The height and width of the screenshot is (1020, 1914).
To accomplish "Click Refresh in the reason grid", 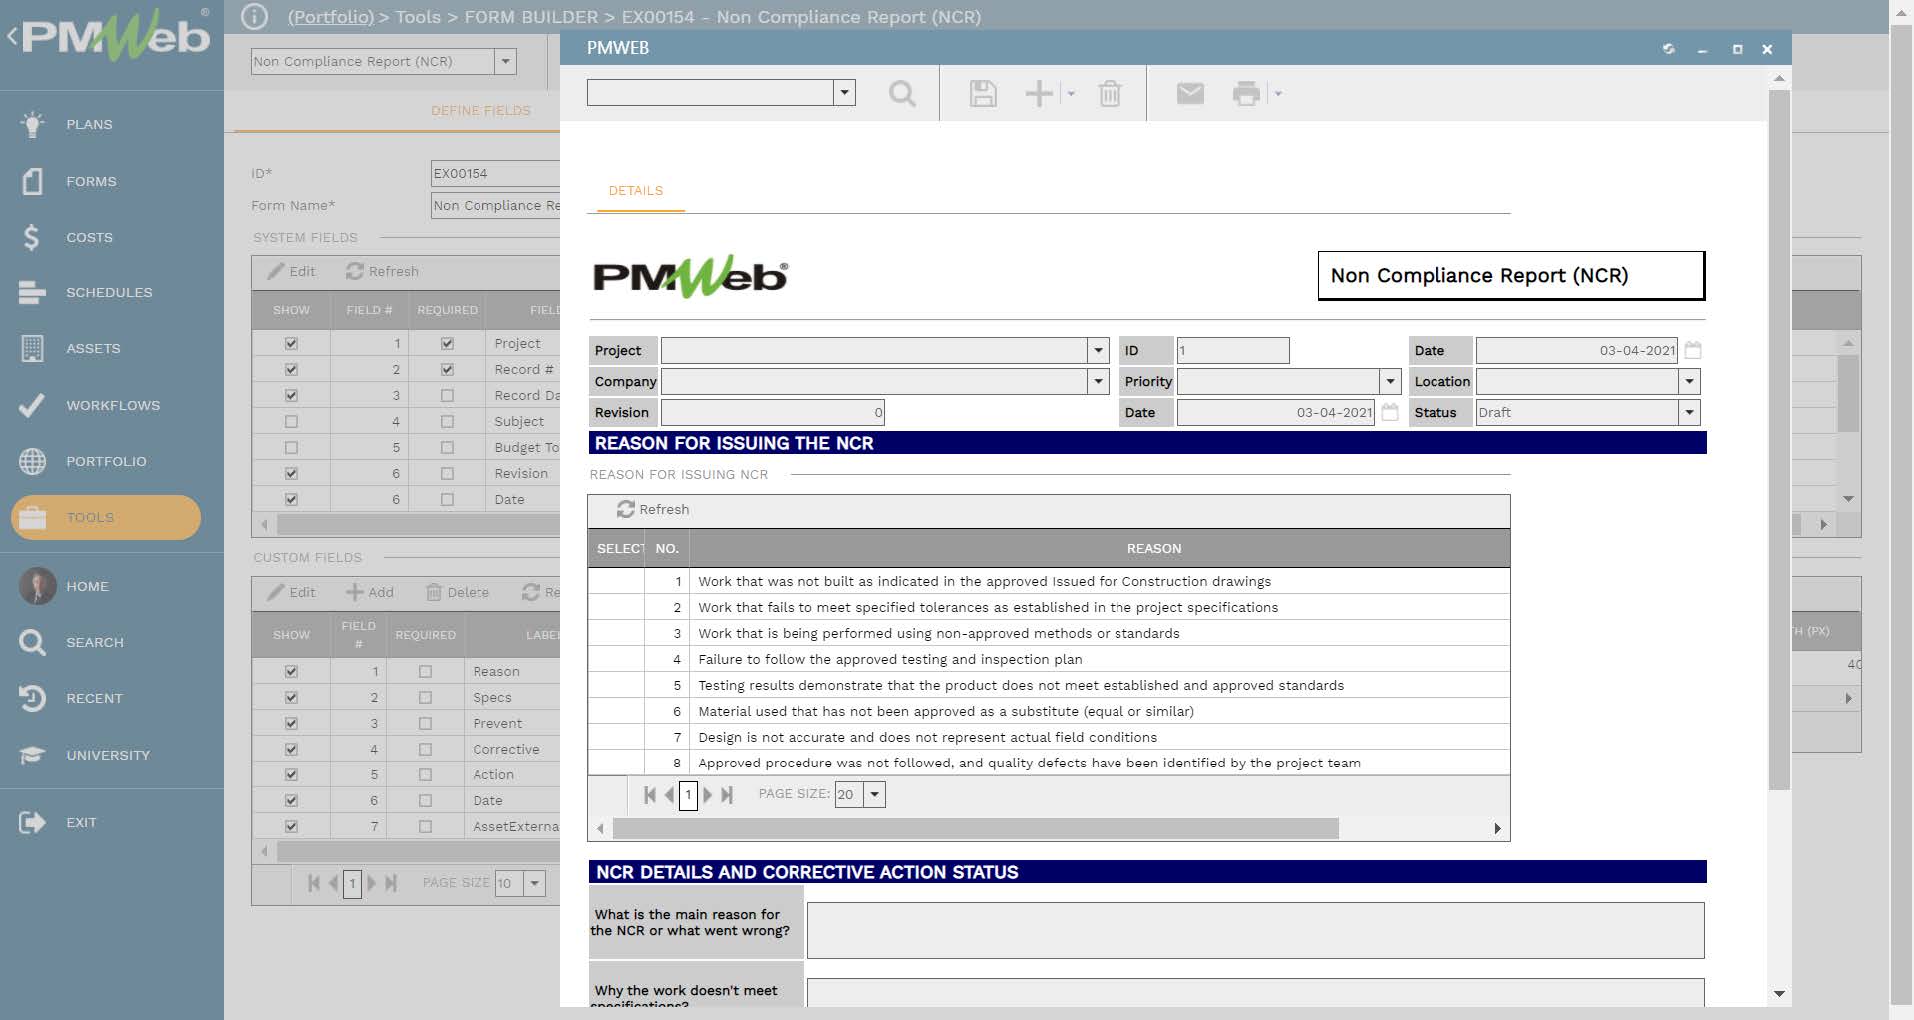I will [653, 509].
